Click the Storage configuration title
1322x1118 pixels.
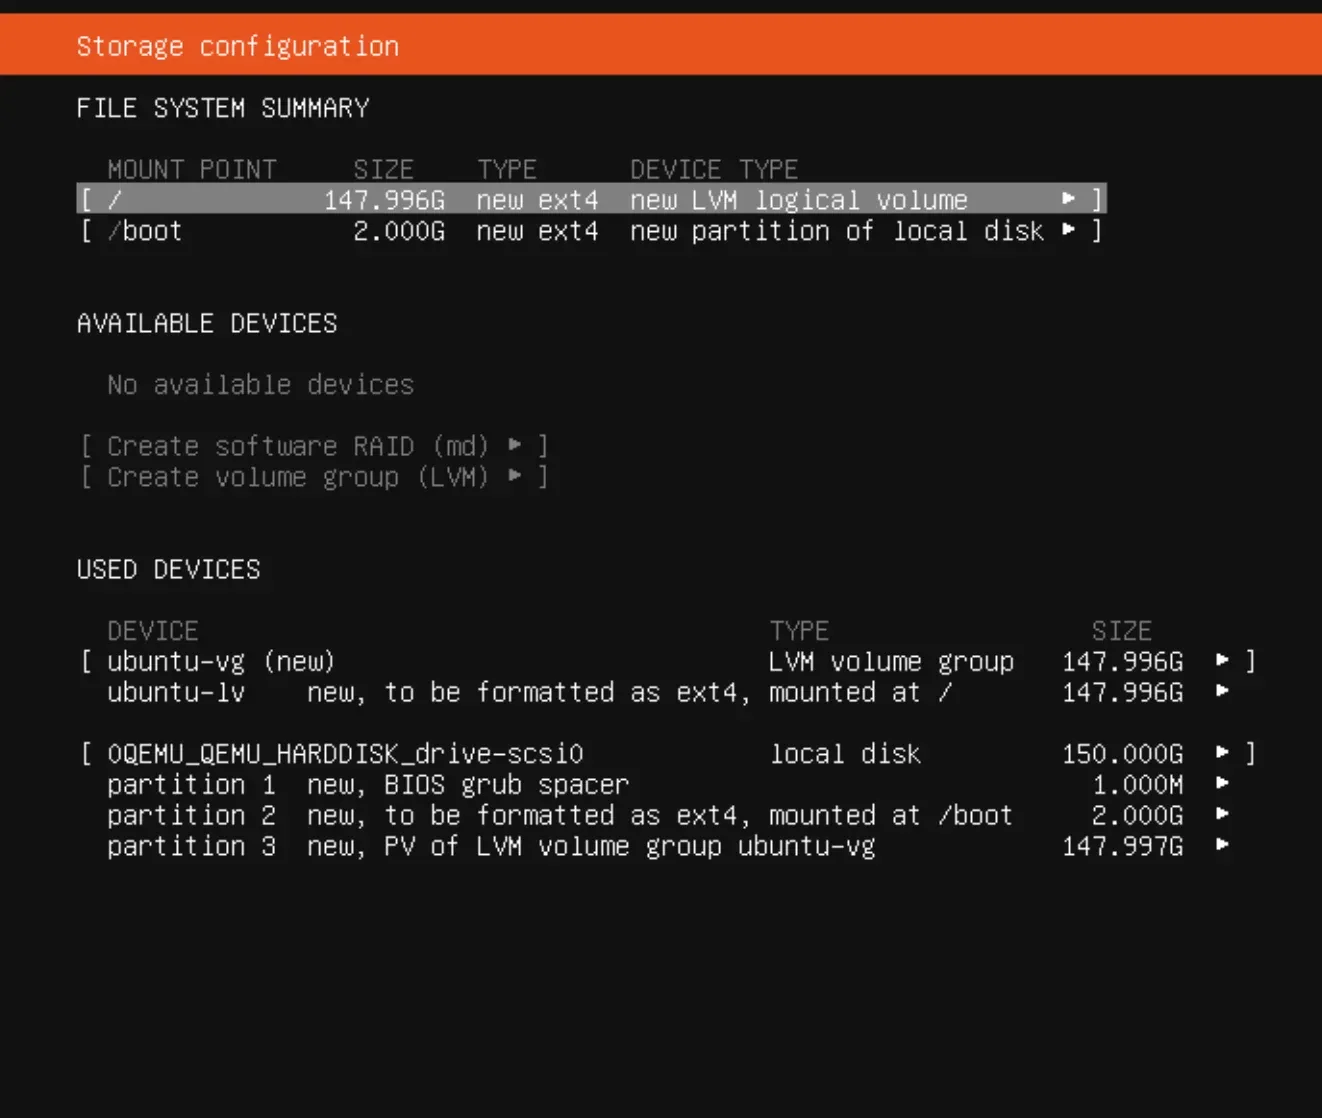pos(237,46)
